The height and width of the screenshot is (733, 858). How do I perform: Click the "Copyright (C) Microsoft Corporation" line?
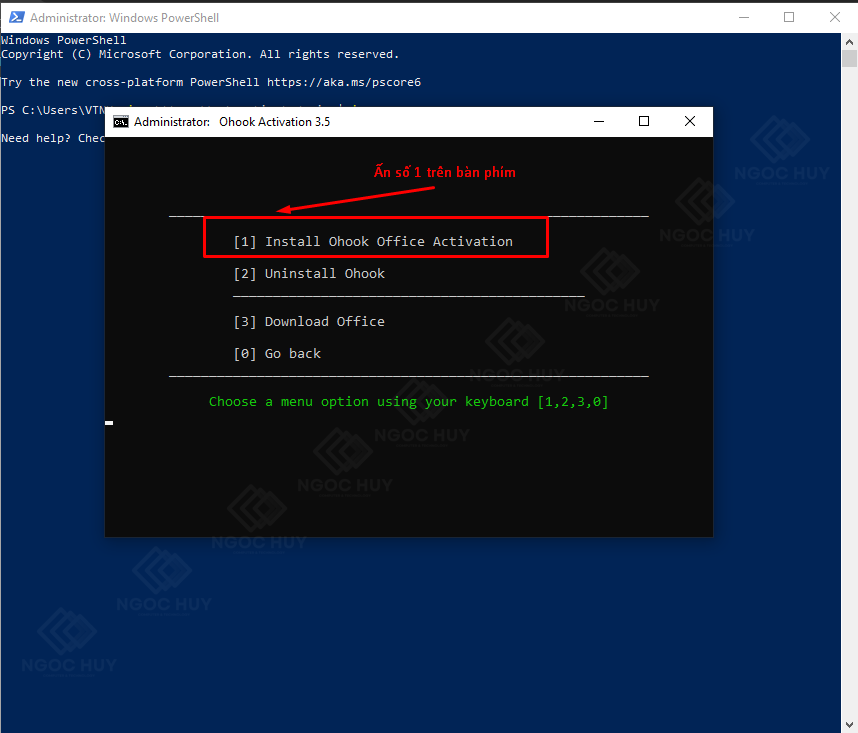tap(200, 55)
